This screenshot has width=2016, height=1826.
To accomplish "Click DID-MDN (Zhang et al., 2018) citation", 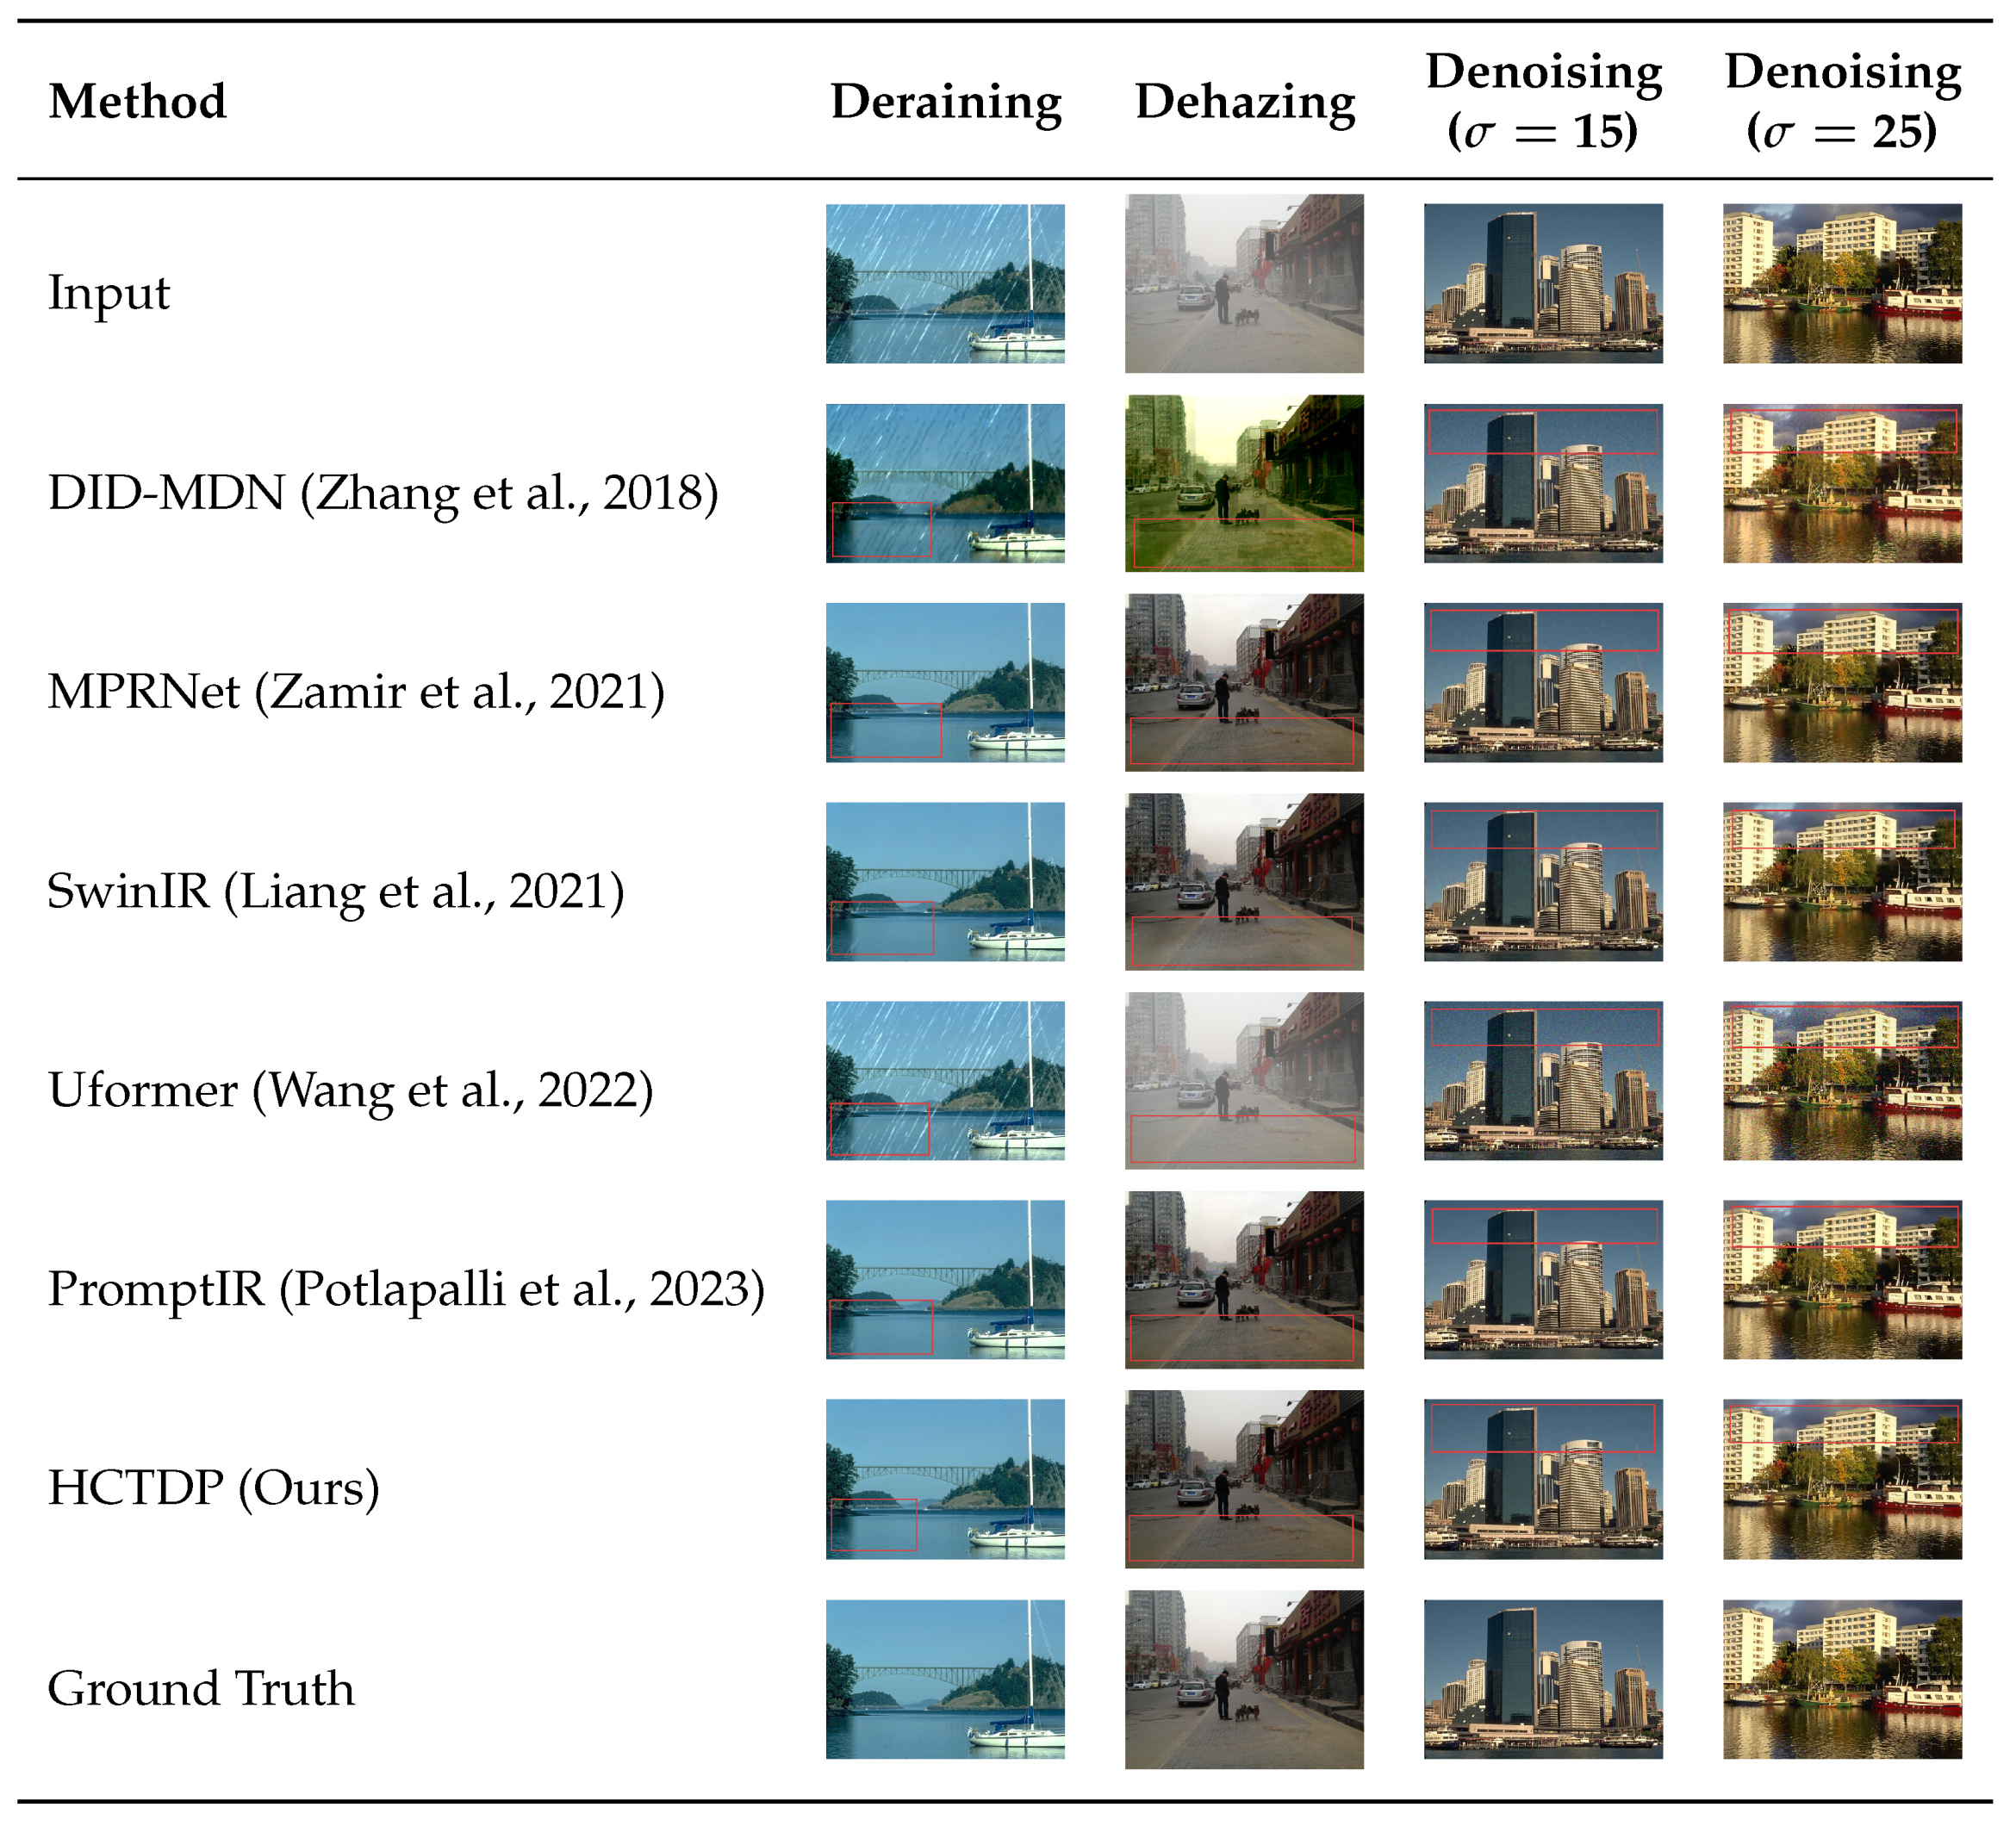I will 382,492.
